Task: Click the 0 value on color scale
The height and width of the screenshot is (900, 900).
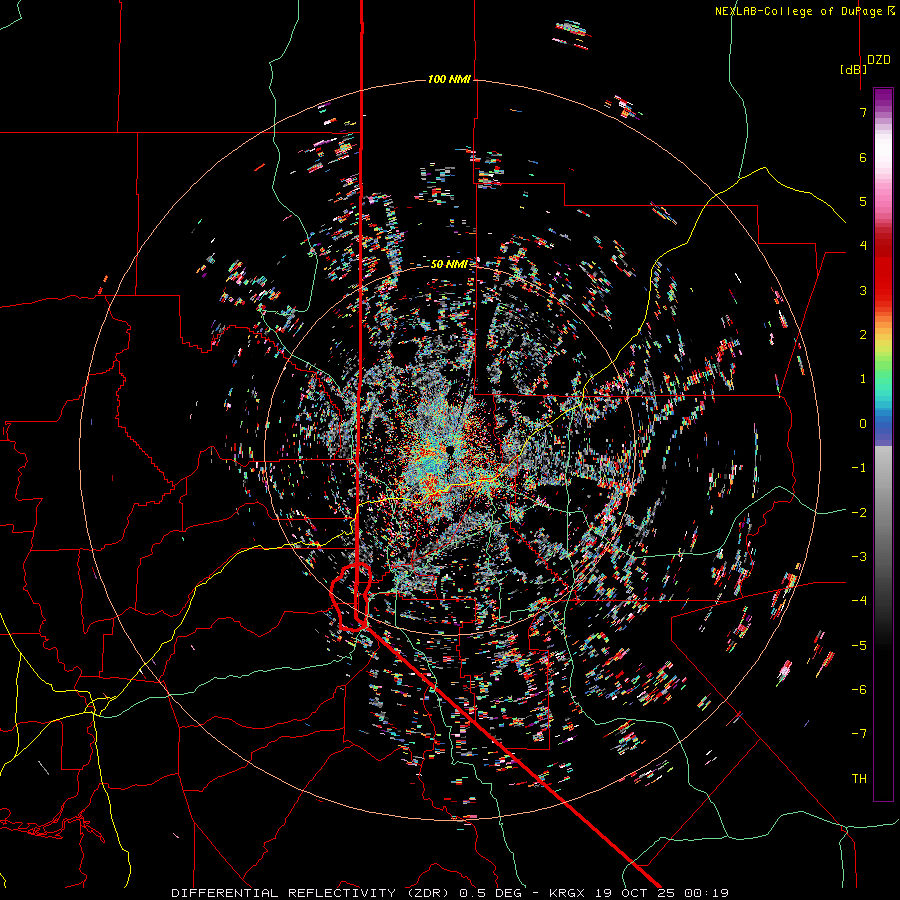Action: (863, 424)
